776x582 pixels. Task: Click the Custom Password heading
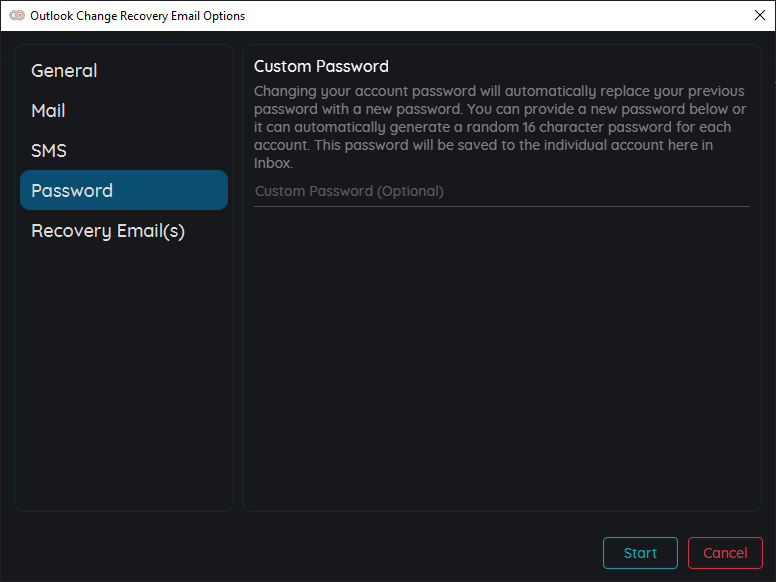(x=321, y=66)
